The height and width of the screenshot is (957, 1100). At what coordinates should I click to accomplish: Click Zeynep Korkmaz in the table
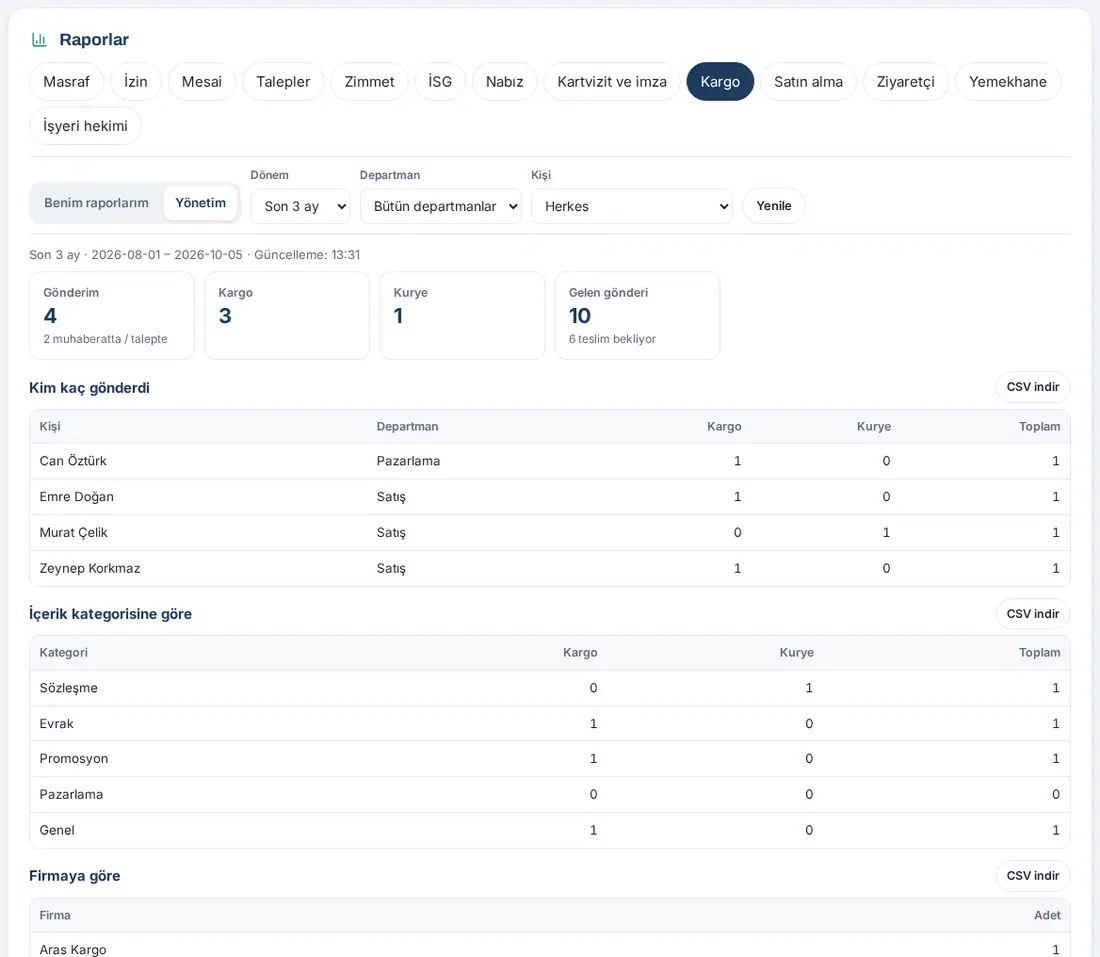click(90, 568)
